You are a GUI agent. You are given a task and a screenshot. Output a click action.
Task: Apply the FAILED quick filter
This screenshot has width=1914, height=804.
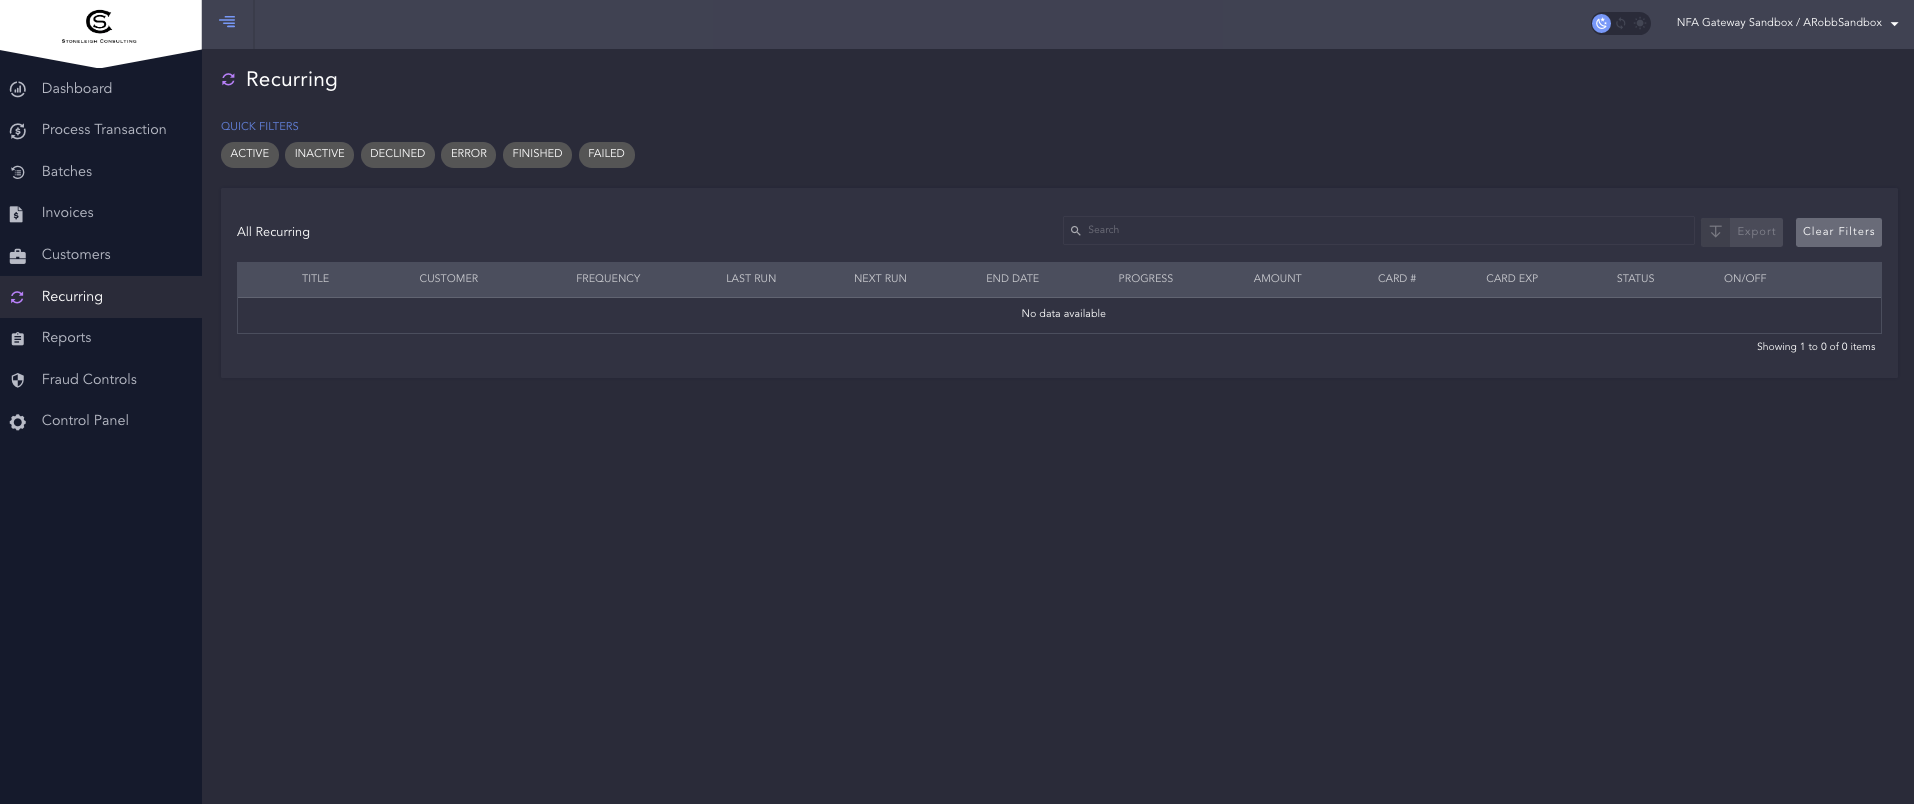[x=606, y=154]
